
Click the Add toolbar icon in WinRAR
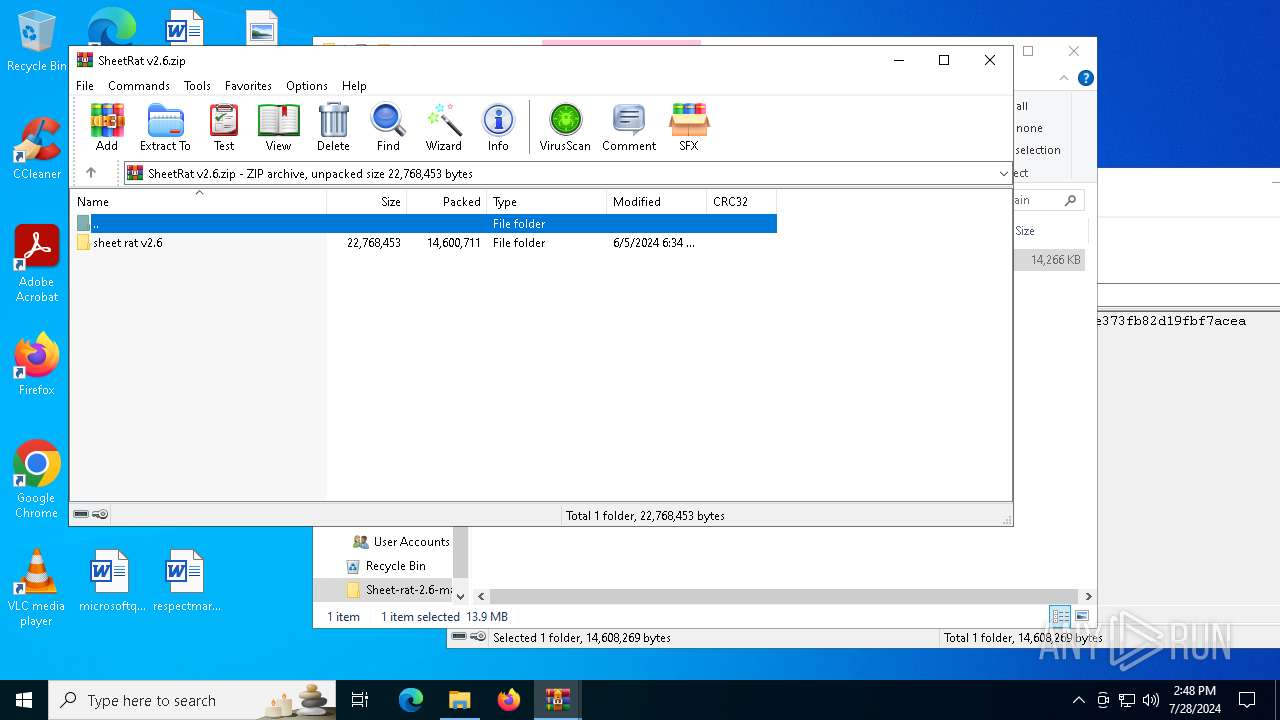point(107,127)
